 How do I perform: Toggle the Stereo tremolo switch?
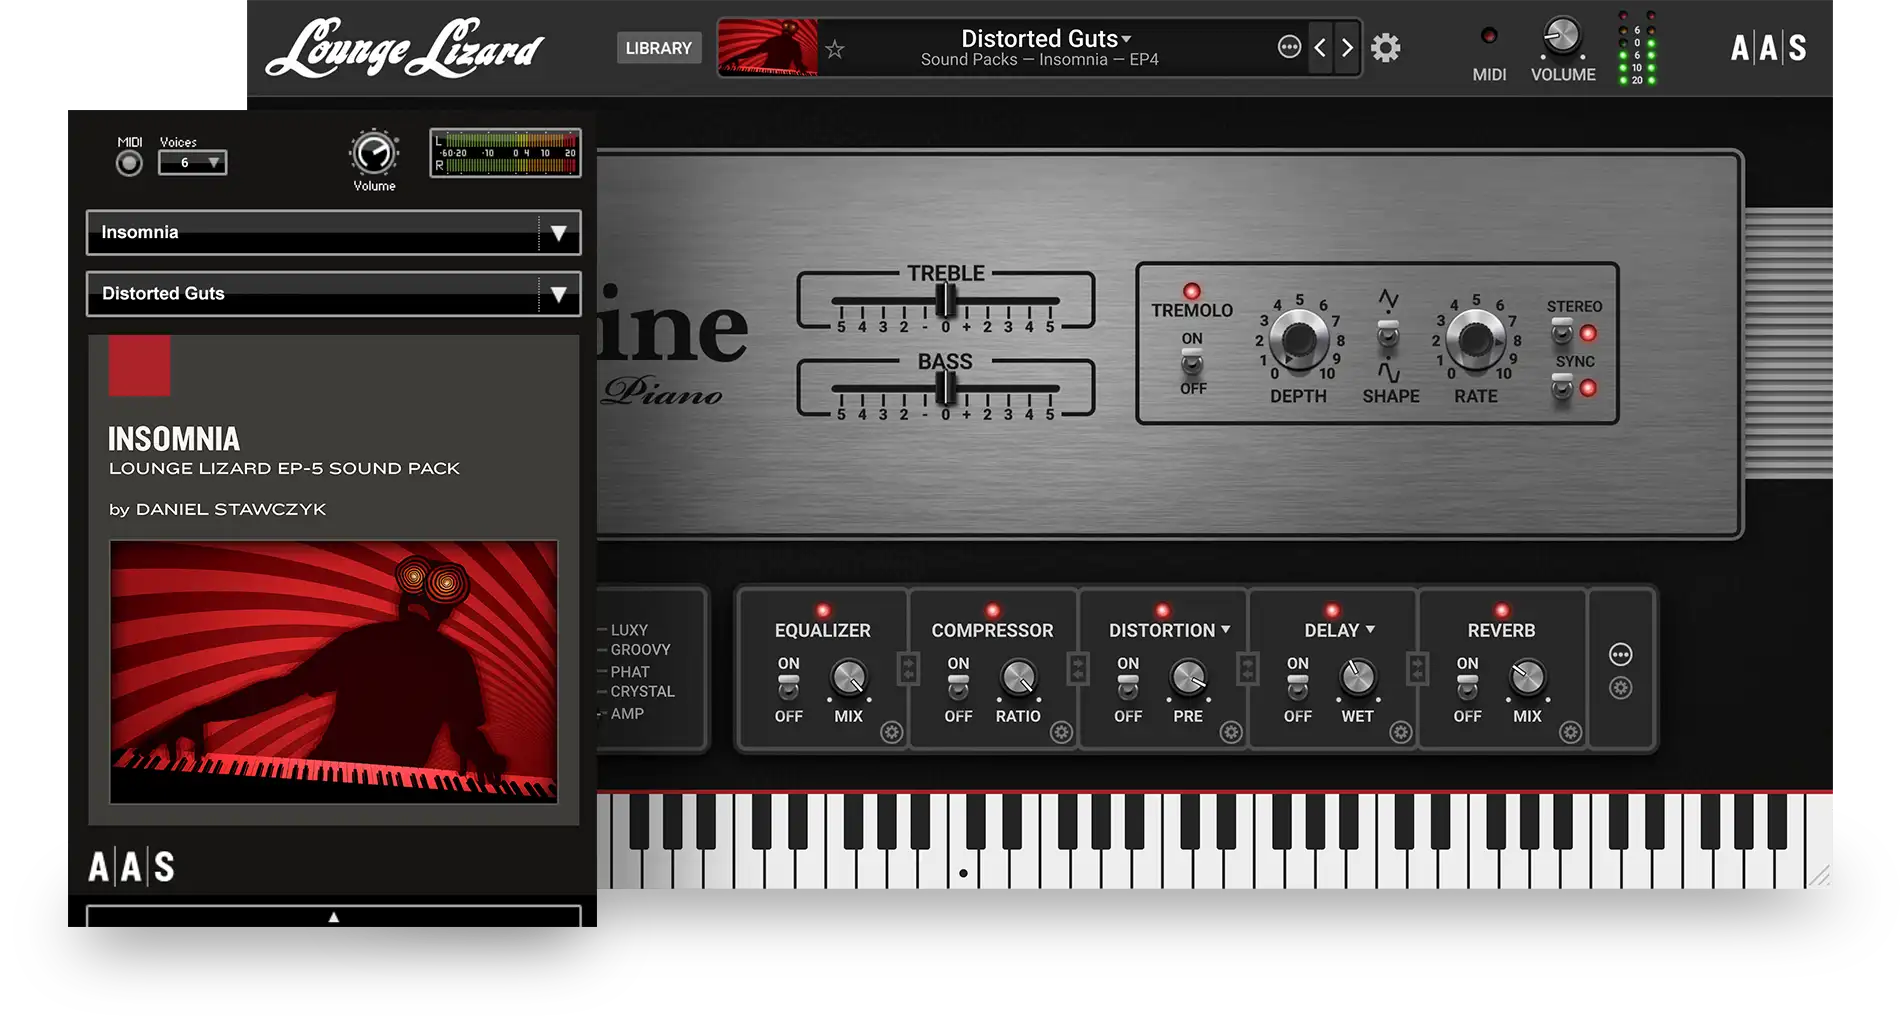pyautogui.click(x=1561, y=332)
